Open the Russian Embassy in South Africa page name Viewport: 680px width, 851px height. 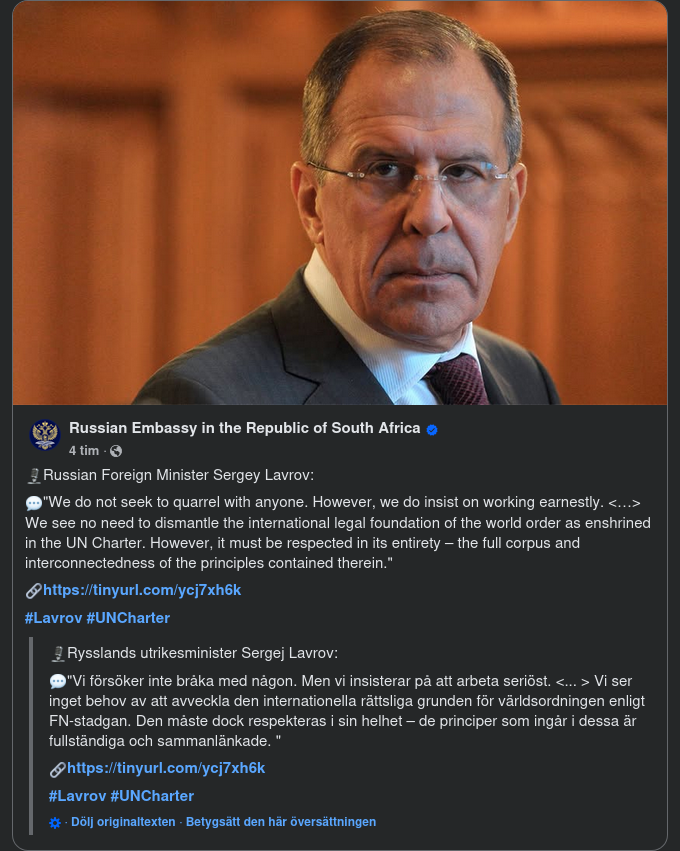[244, 428]
